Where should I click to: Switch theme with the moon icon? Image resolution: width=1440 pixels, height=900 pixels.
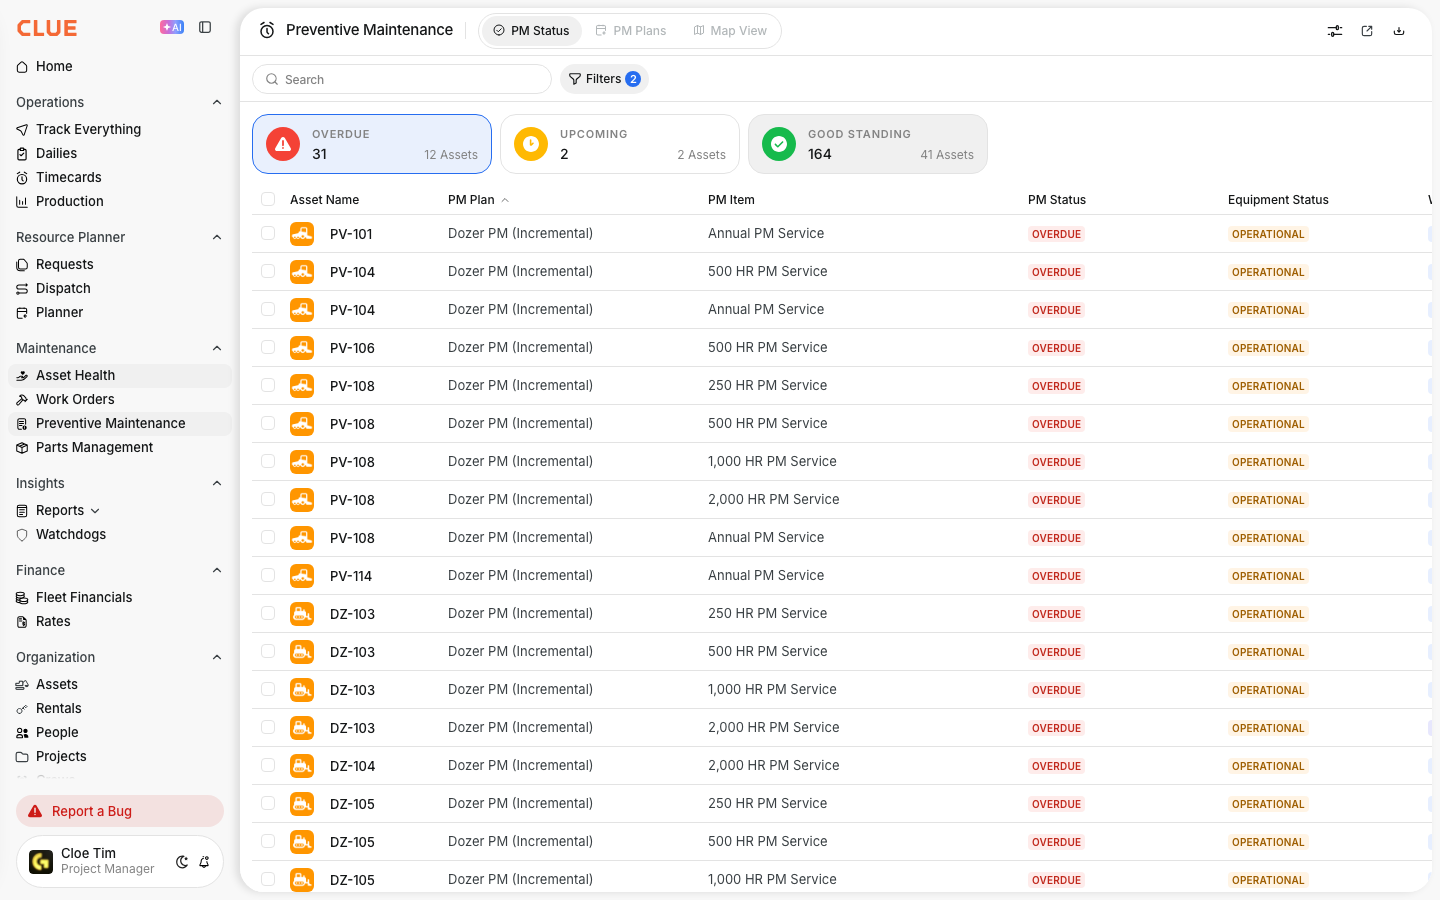182,862
